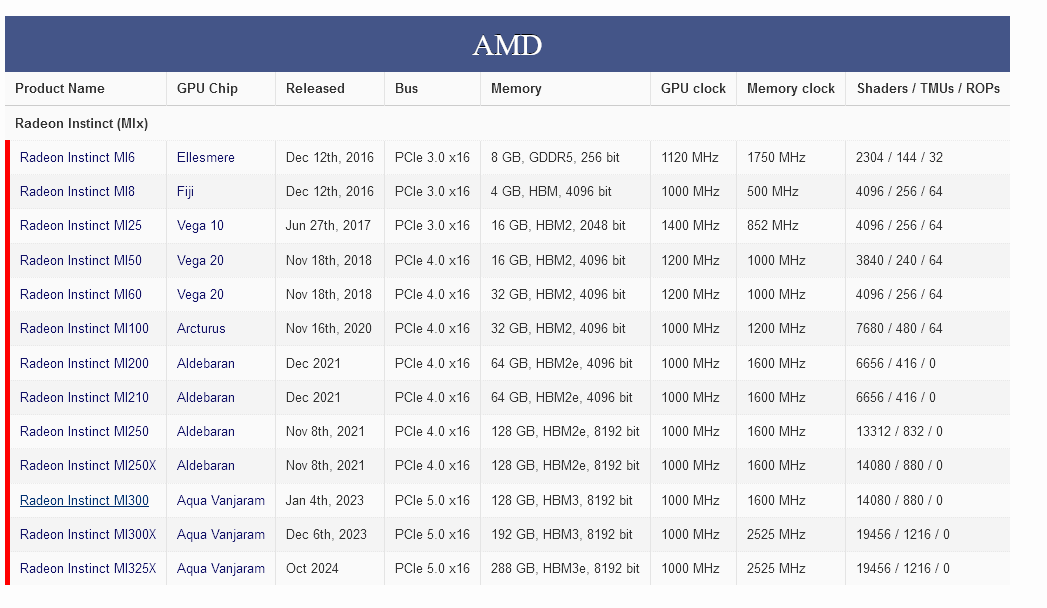Click the Arcturus GPU chip link
Image resolution: width=1047 pixels, height=608 pixels.
coord(201,328)
